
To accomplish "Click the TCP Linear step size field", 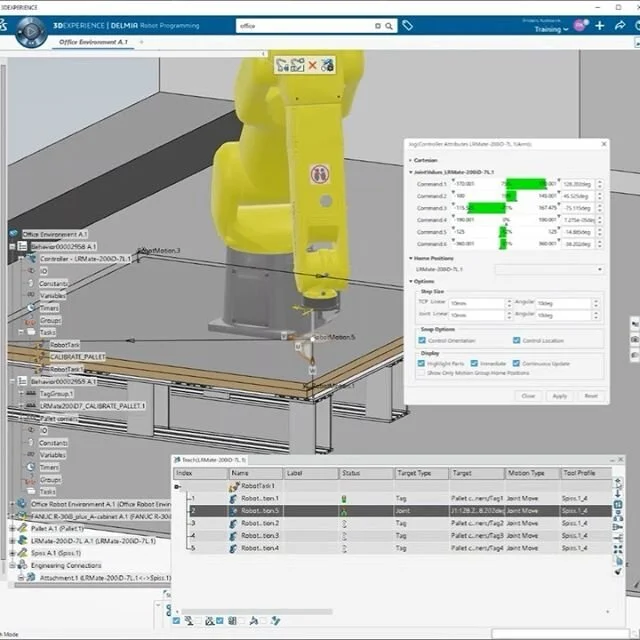I will pos(477,303).
